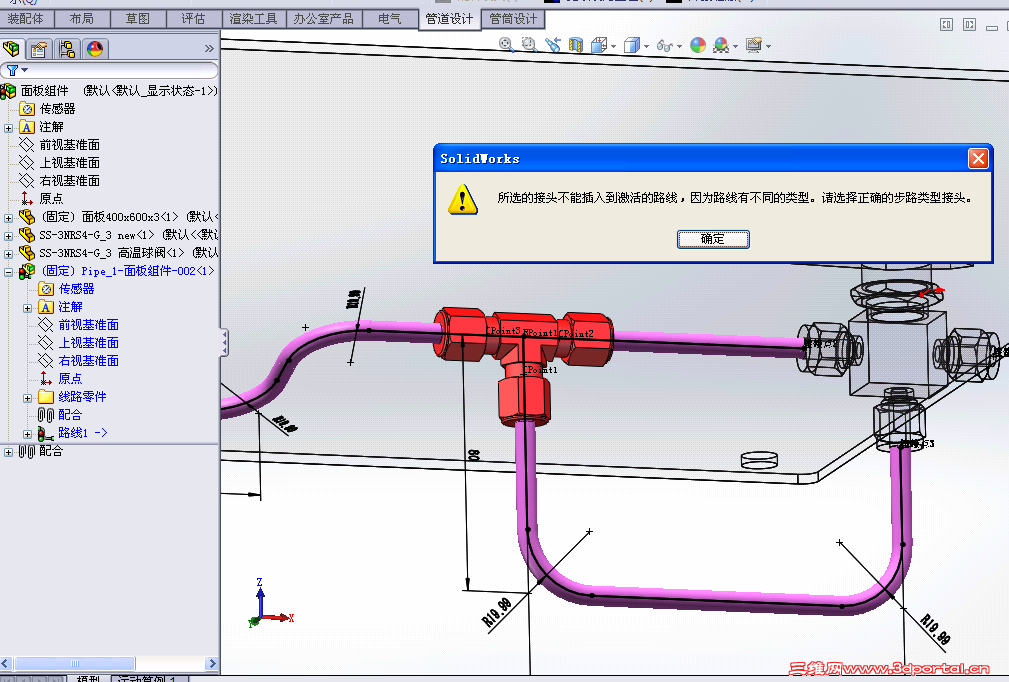Select top-level 原点 origin
The width and height of the screenshot is (1009, 682).
[51, 199]
